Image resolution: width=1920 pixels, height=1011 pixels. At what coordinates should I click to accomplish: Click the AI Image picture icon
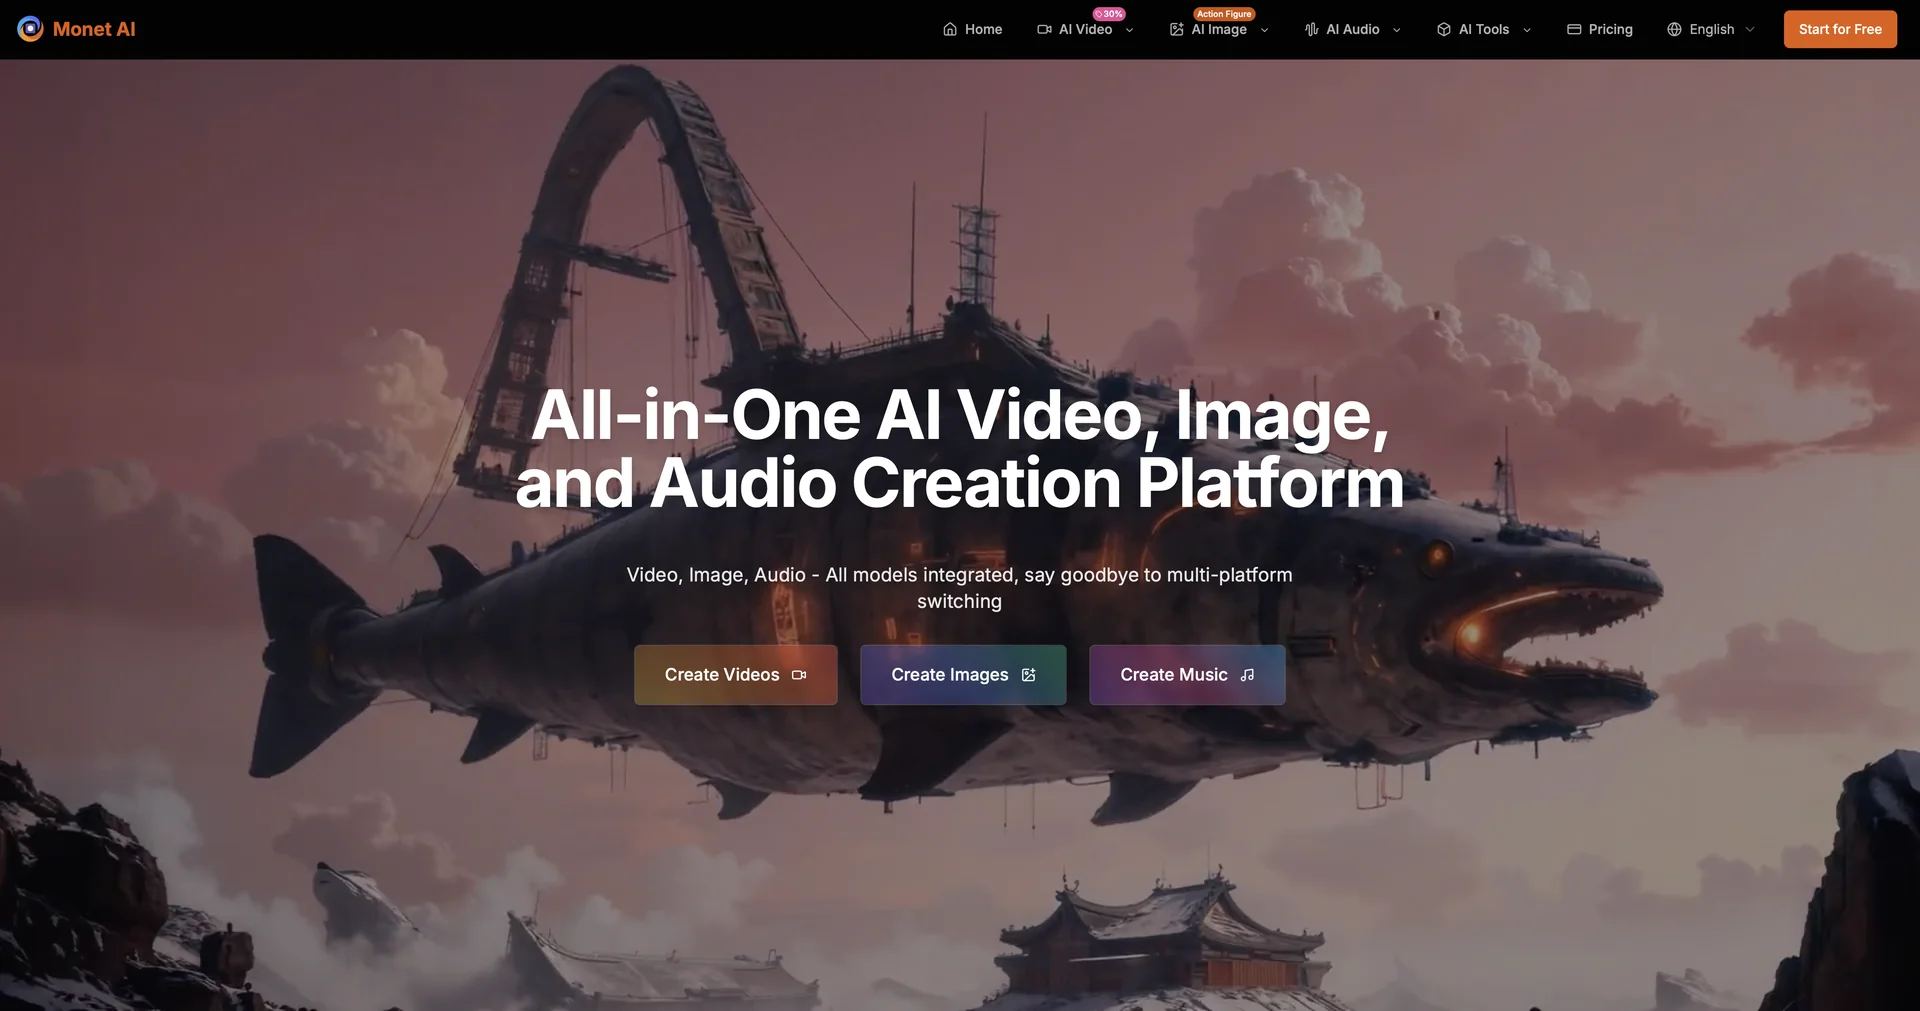click(x=1177, y=29)
